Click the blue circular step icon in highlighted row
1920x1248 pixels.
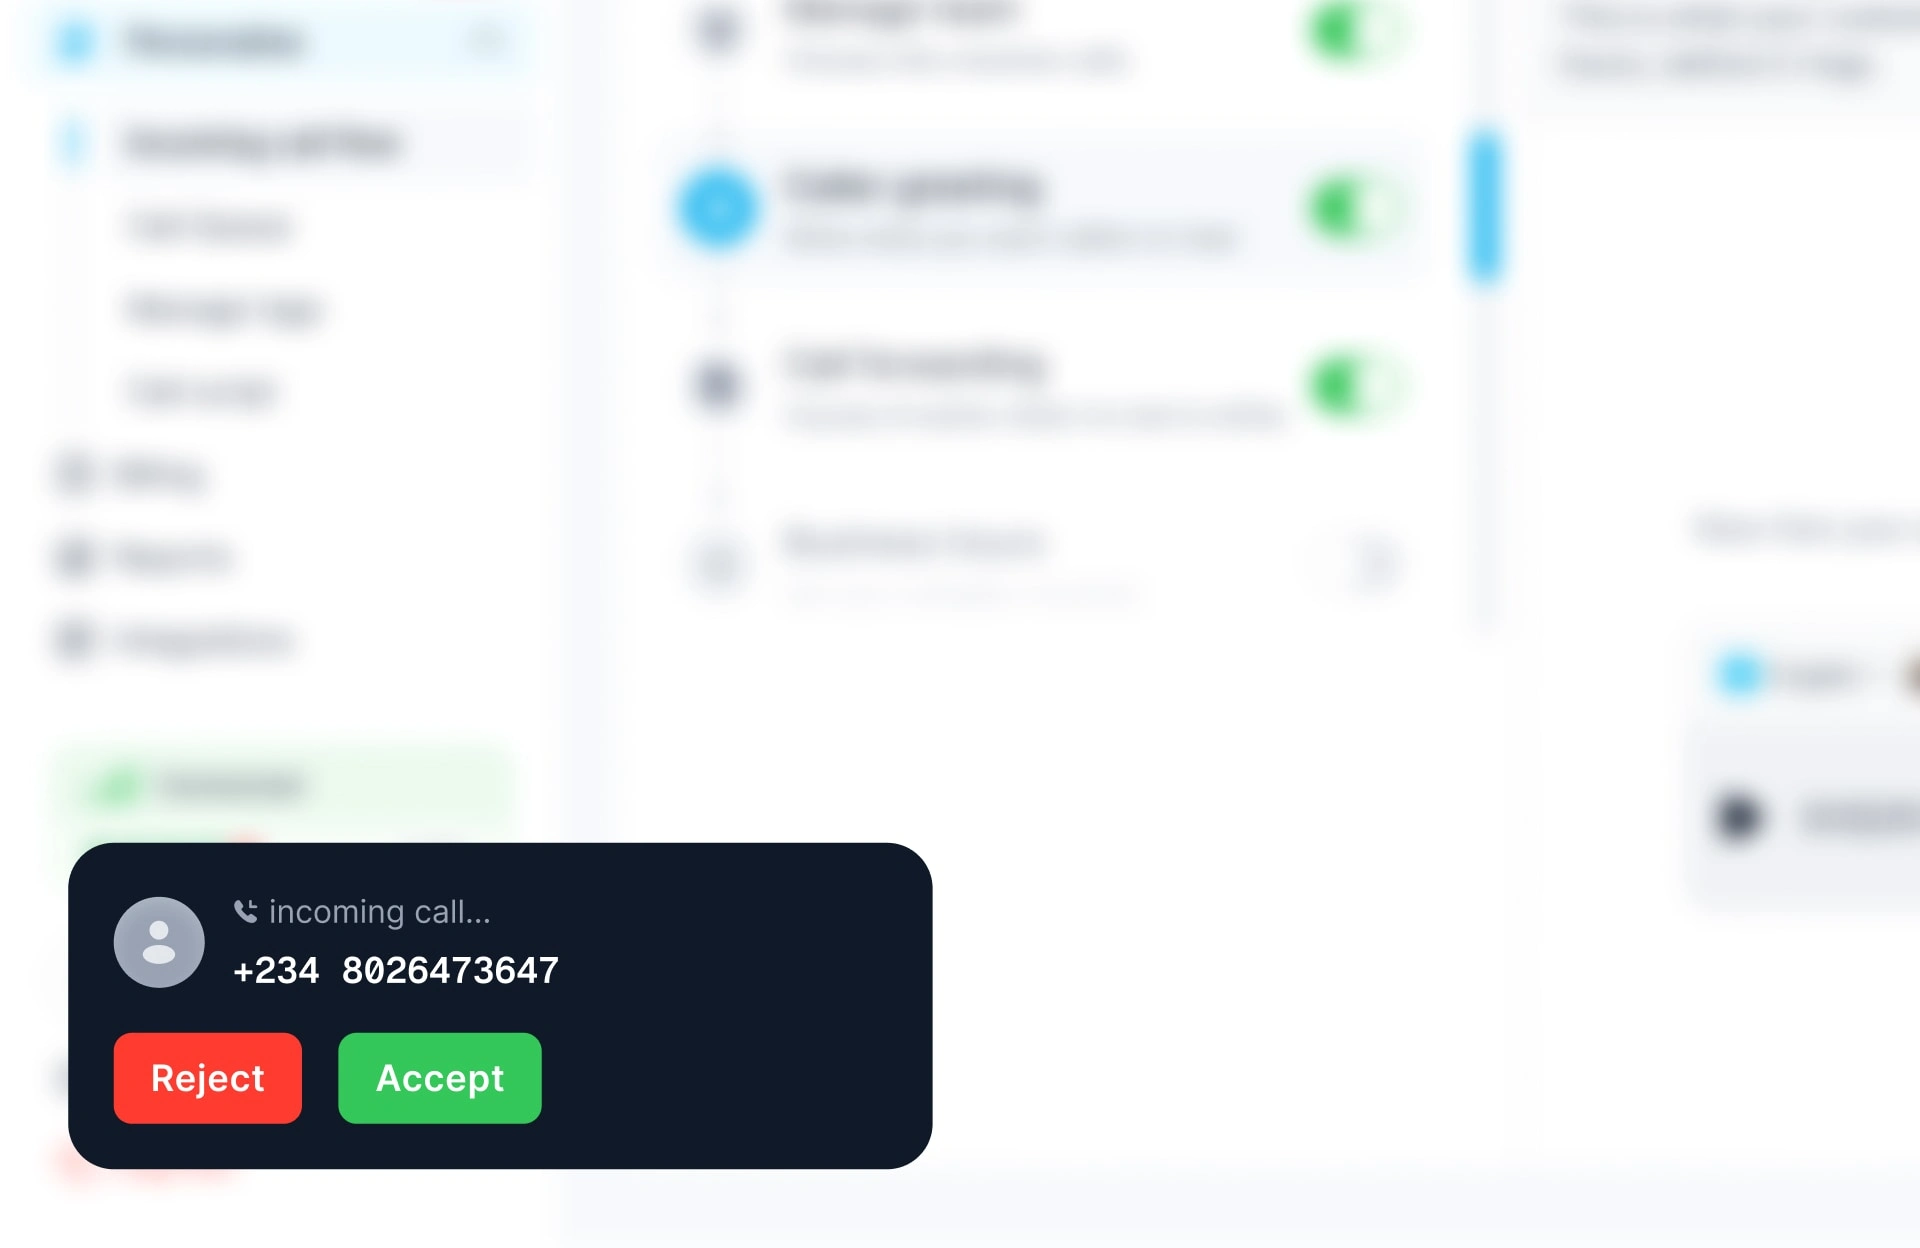click(718, 208)
